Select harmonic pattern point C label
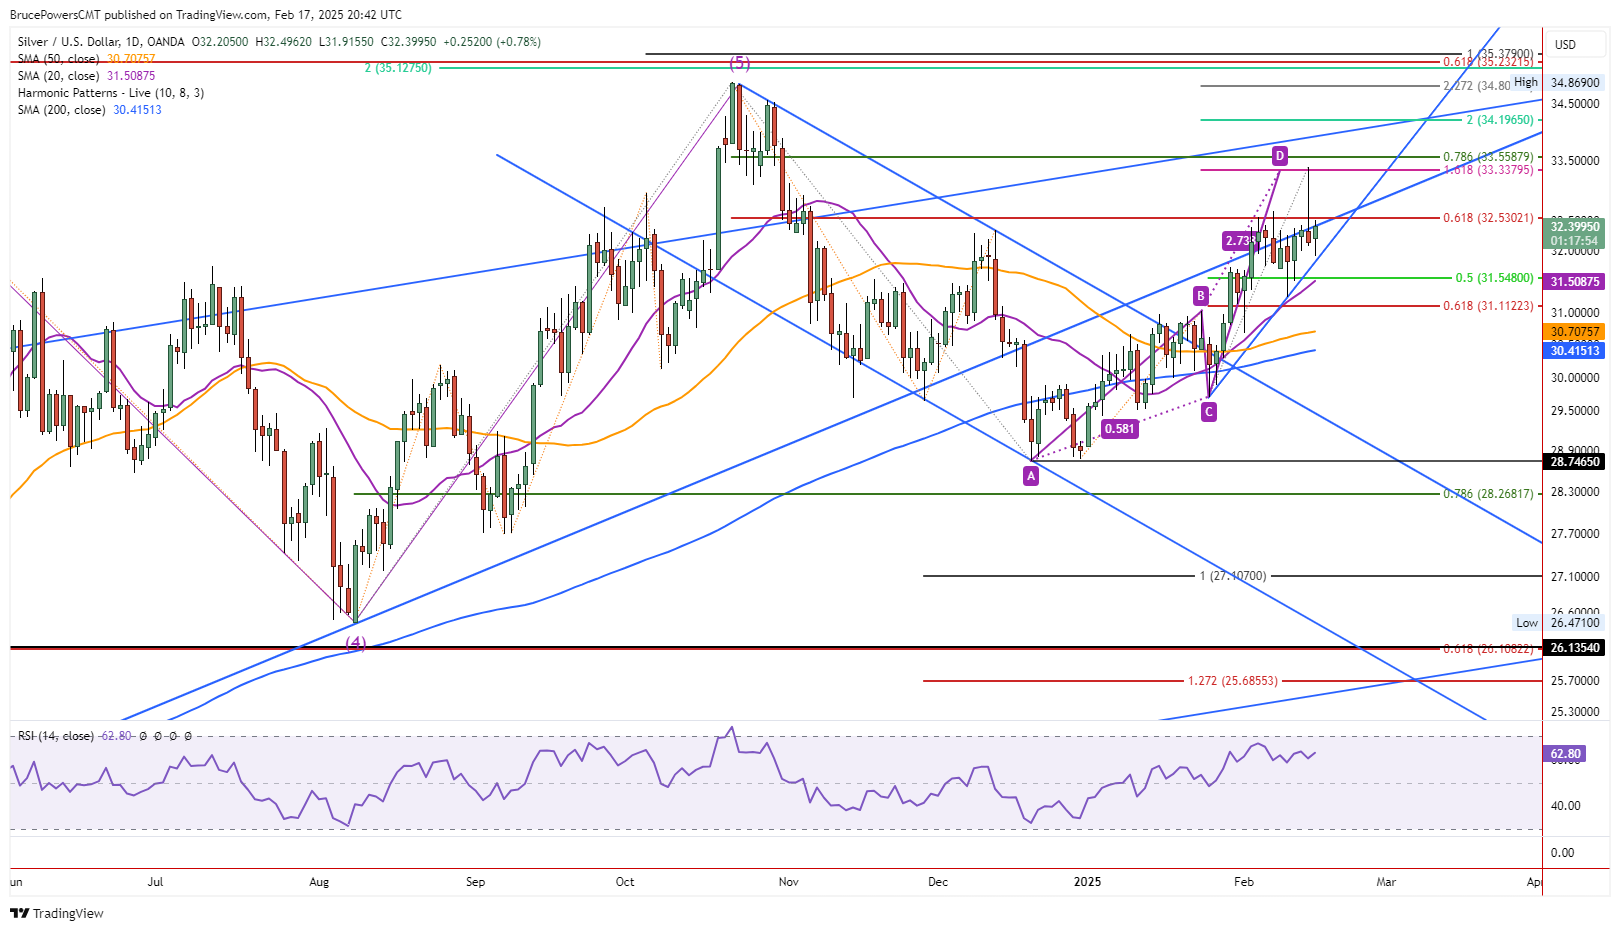This screenshot has width=1620, height=931. [x=1209, y=412]
